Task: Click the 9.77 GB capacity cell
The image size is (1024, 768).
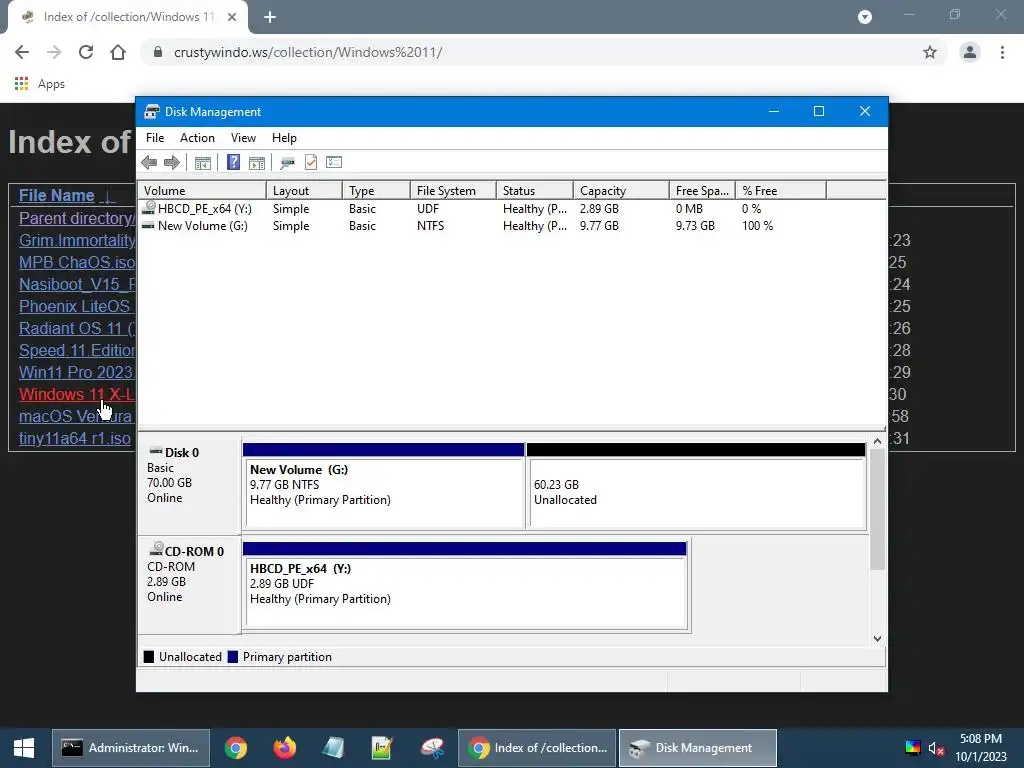Action: tap(599, 226)
